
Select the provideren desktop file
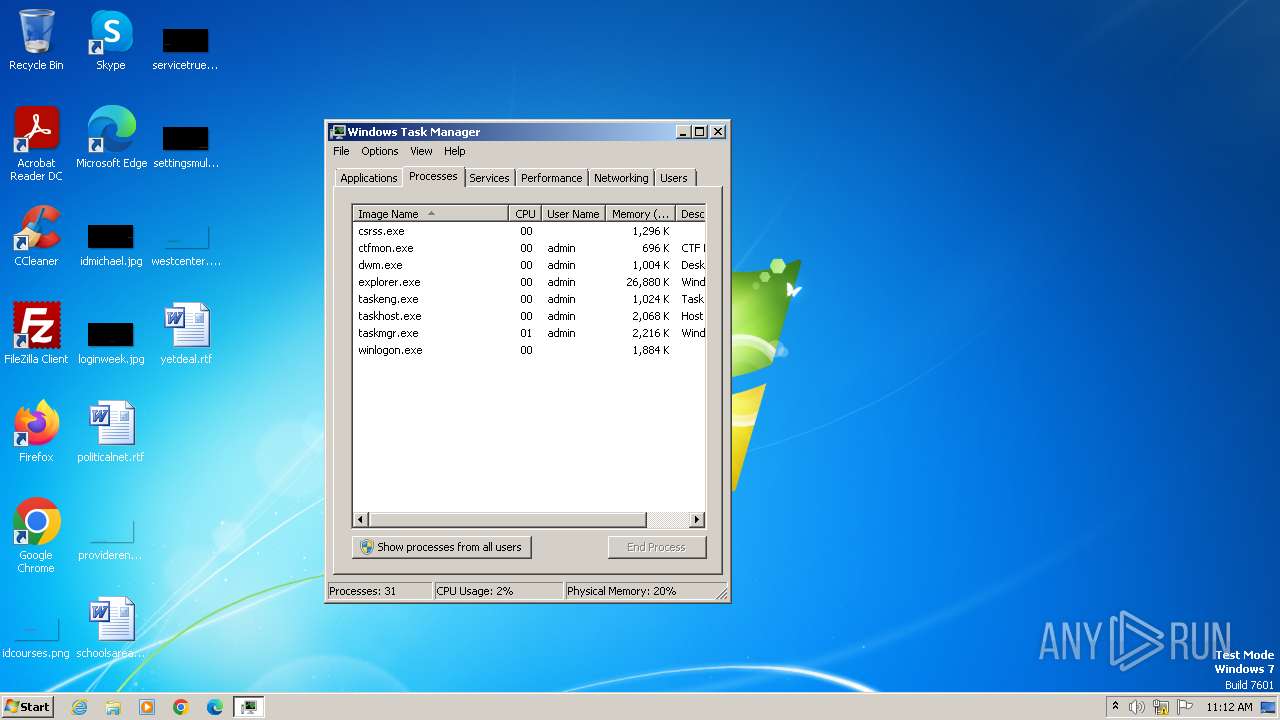[x=111, y=539]
